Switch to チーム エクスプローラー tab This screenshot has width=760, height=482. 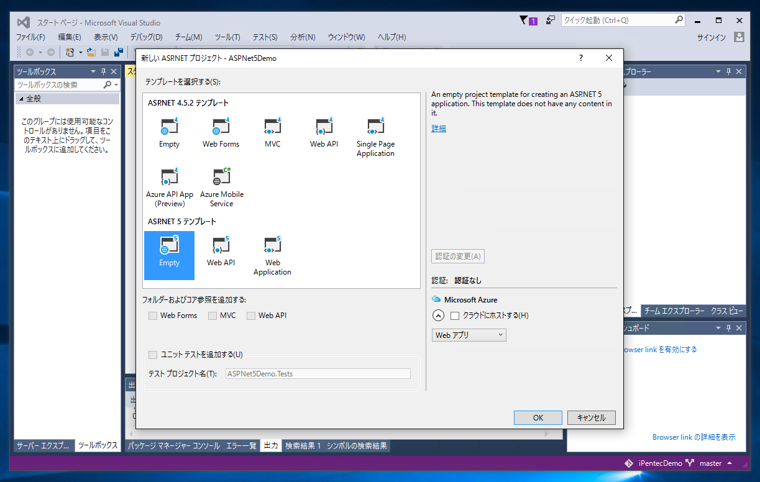pyautogui.click(x=674, y=311)
